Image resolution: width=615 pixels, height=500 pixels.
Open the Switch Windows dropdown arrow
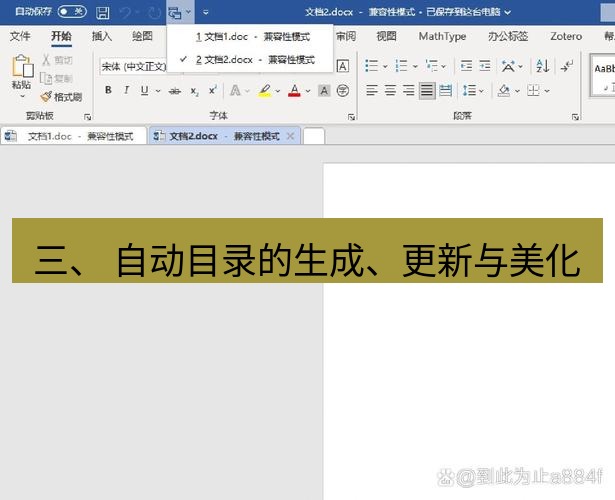(188, 12)
